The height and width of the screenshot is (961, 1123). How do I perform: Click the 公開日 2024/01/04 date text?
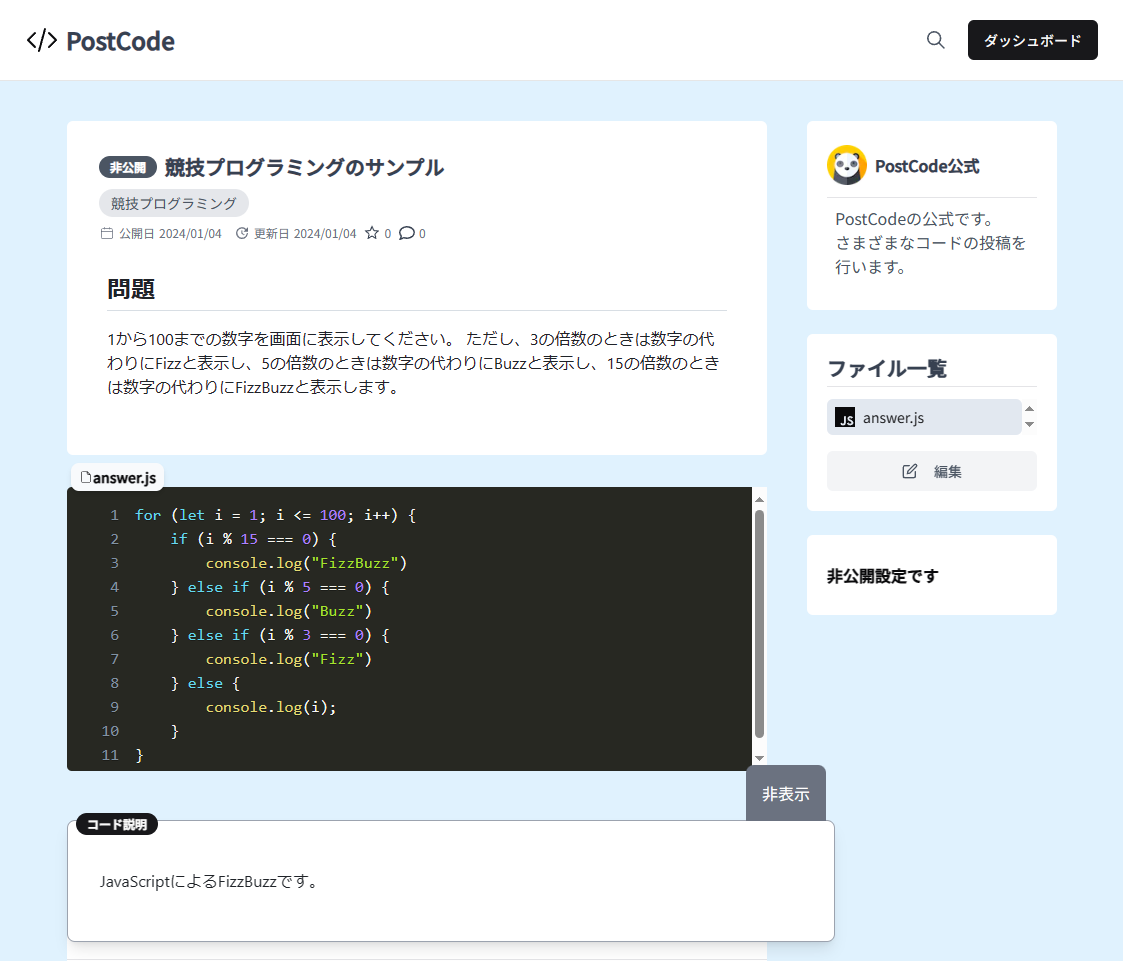click(170, 233)
